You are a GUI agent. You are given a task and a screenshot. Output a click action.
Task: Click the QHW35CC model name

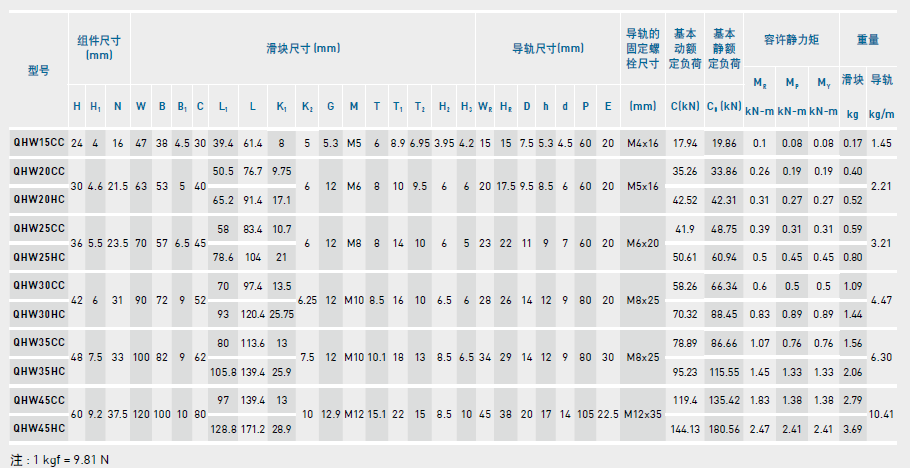(39, 342)
